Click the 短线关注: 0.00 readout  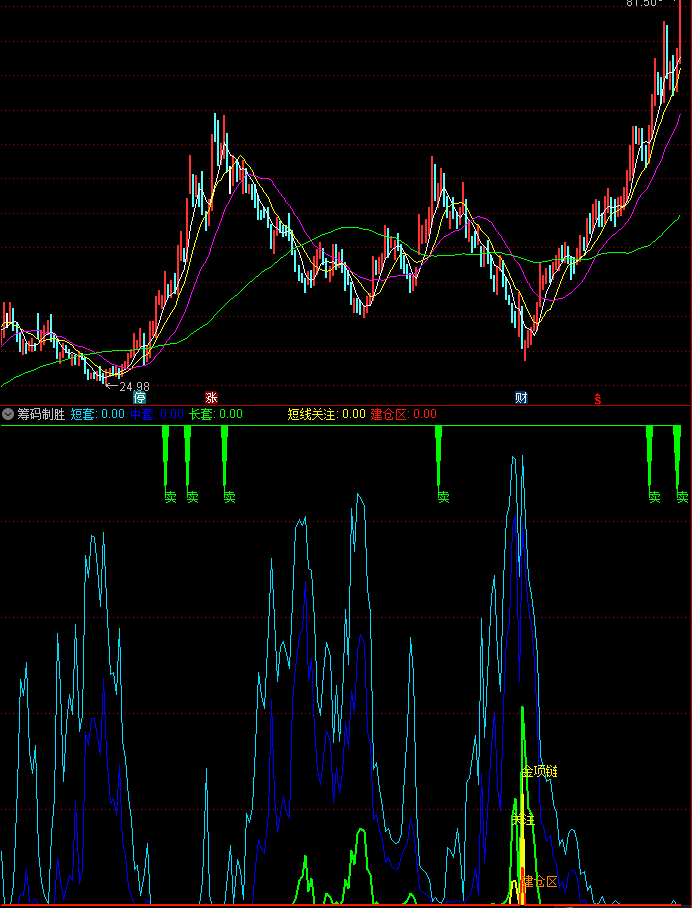click(x=327, y=414)
